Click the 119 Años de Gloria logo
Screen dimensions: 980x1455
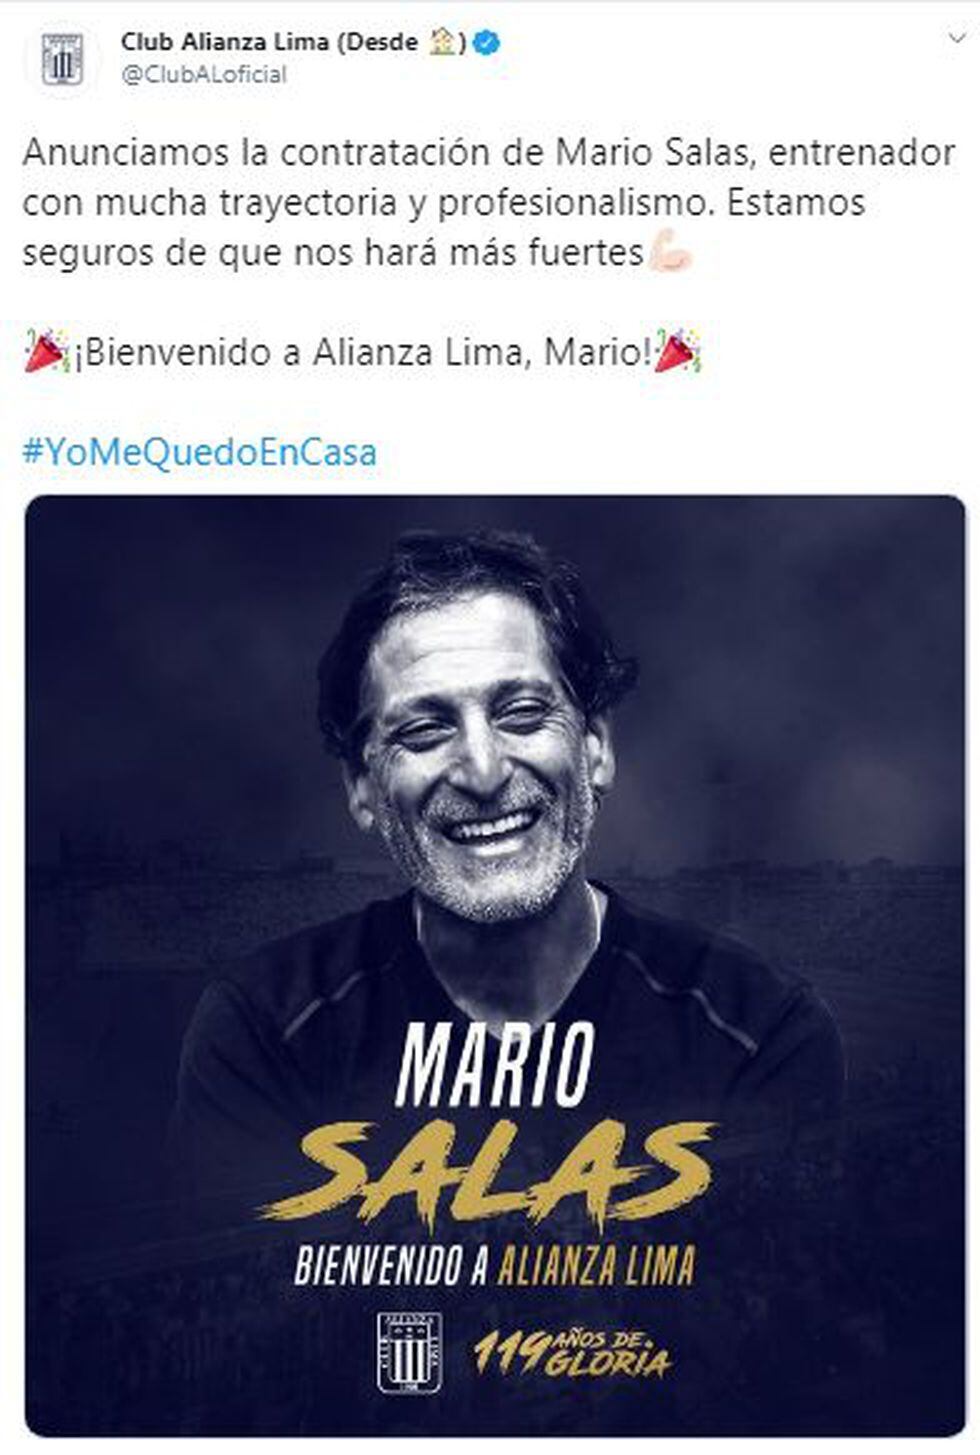pos(572,1353)
